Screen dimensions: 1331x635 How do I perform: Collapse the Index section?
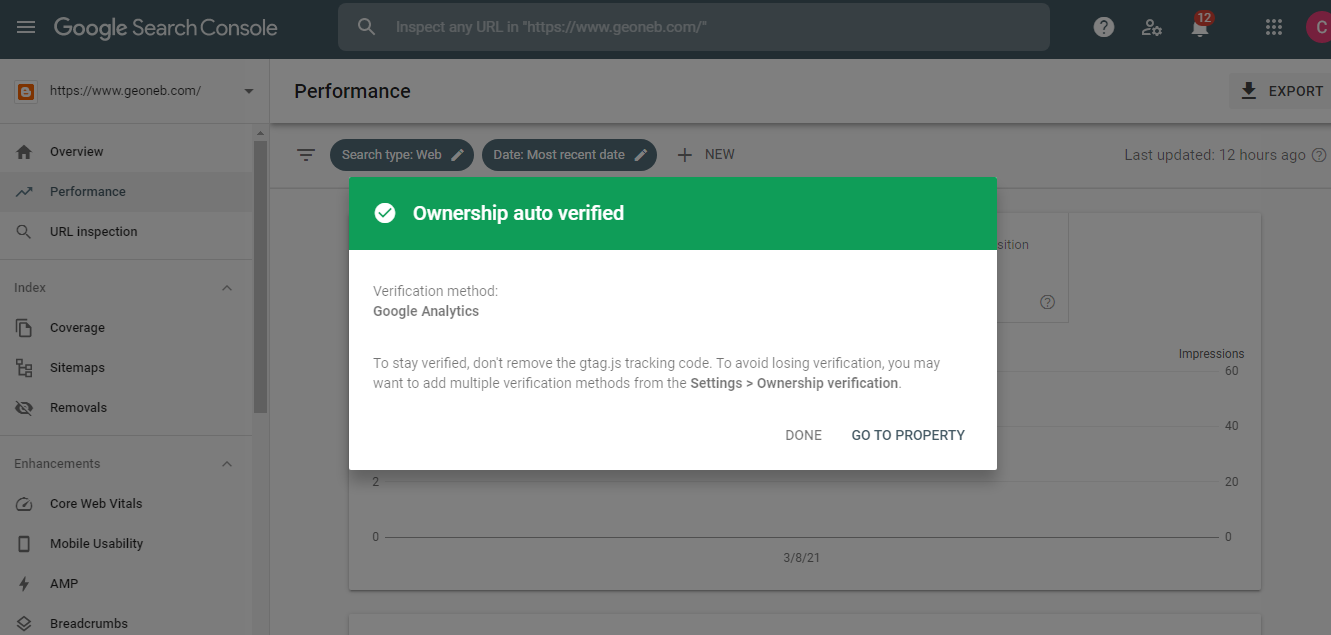pyautogui.click(x=226, y=288)
